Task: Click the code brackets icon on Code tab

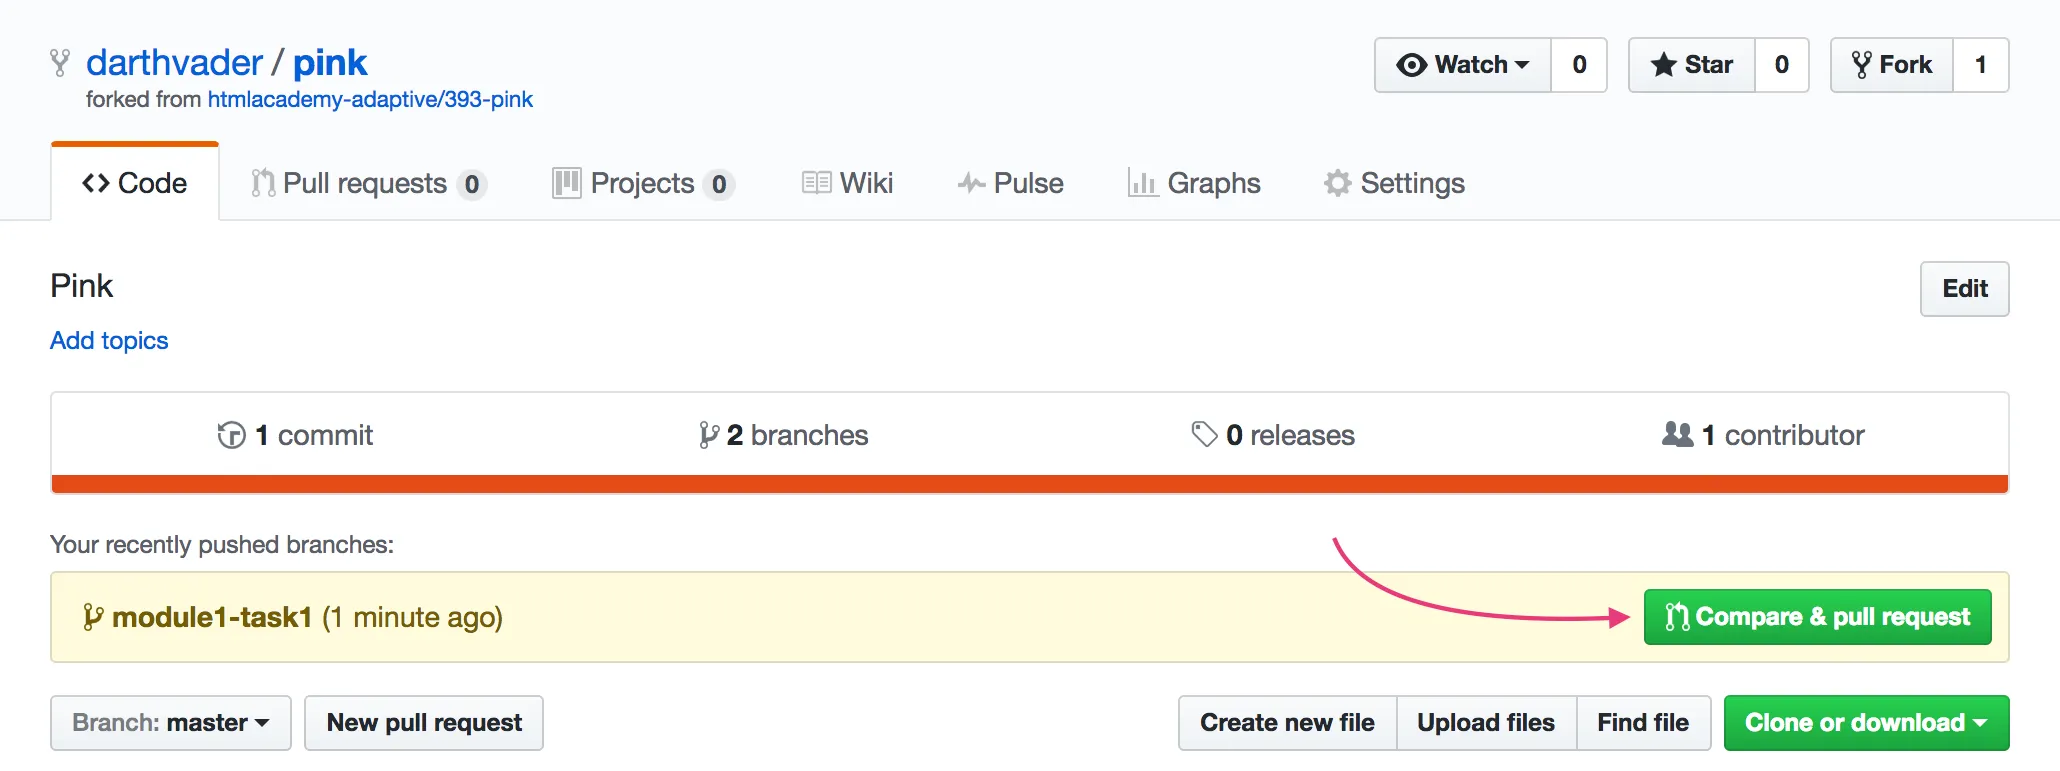Action: pos(96,183)
